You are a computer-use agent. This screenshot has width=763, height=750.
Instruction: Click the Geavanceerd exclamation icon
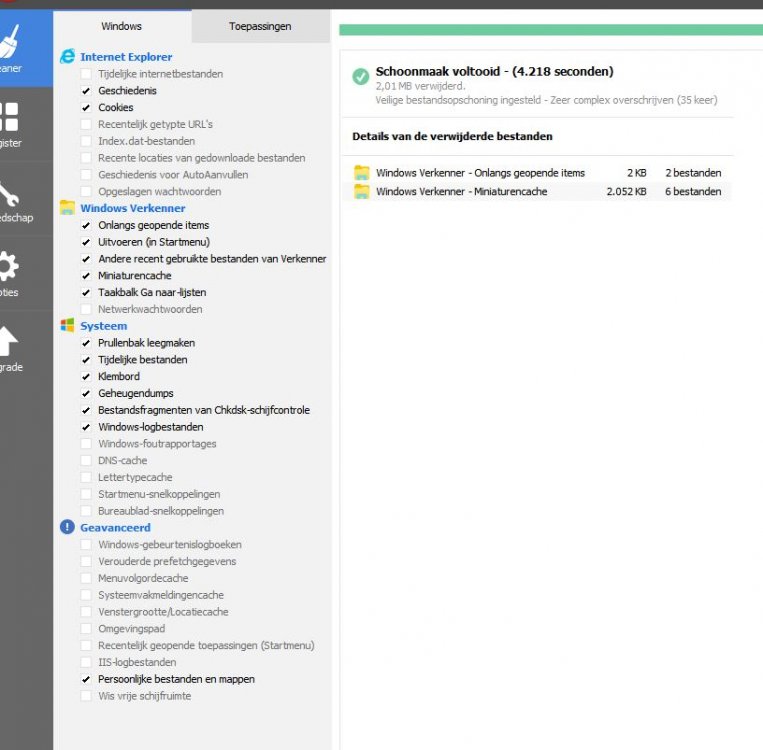point(67,527)
